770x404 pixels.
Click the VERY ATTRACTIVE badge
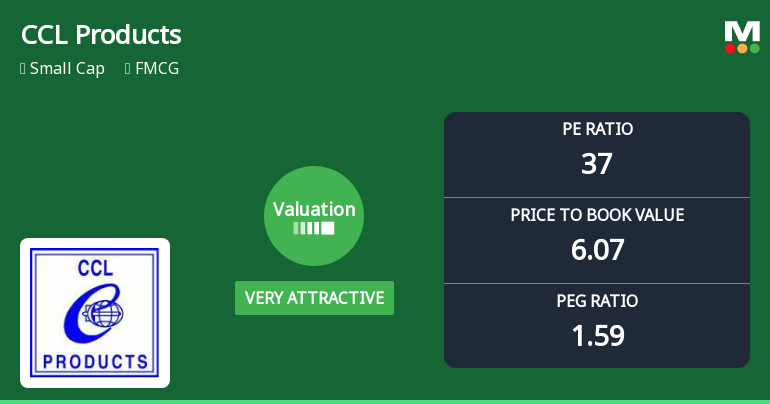(x=314, y=298)
